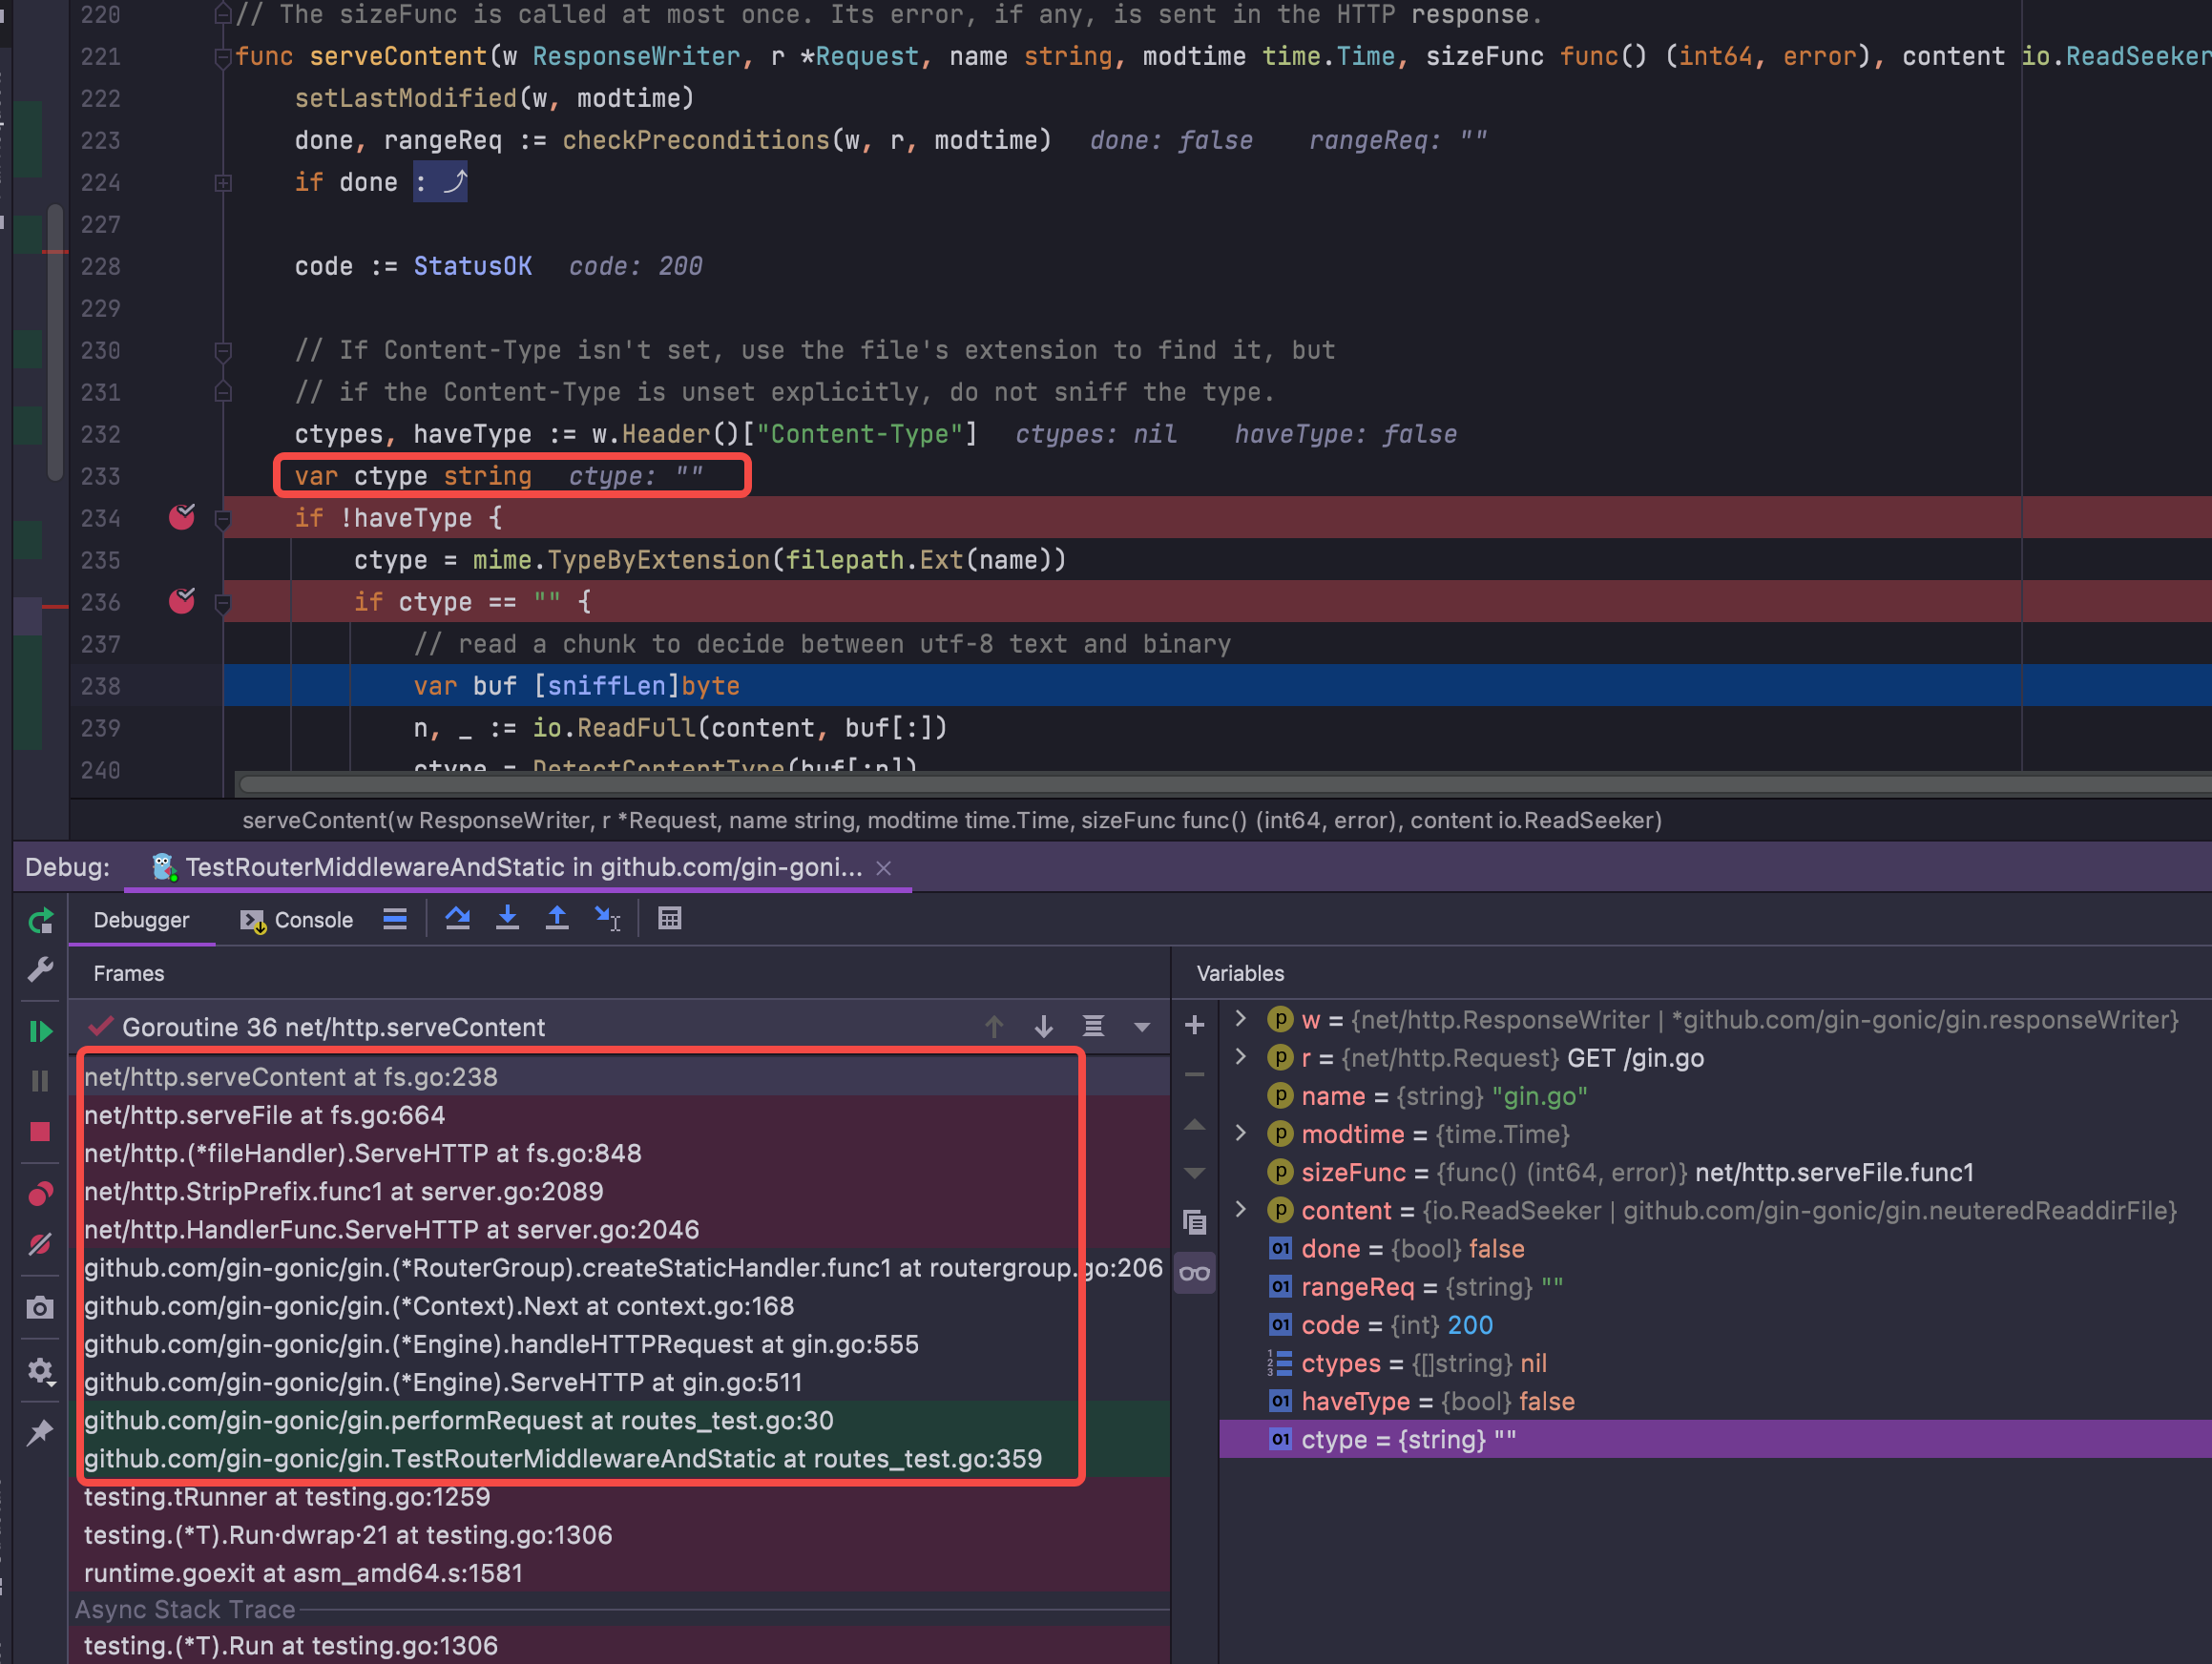Expand the r request variable
This screenshot has height=1664, width=2212.
tap(1240, 1057)
